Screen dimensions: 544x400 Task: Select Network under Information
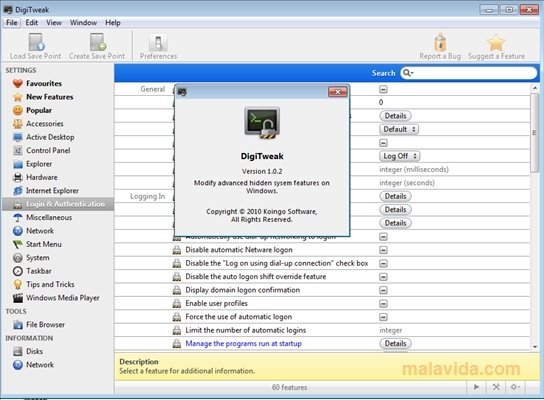coord(40,365)
